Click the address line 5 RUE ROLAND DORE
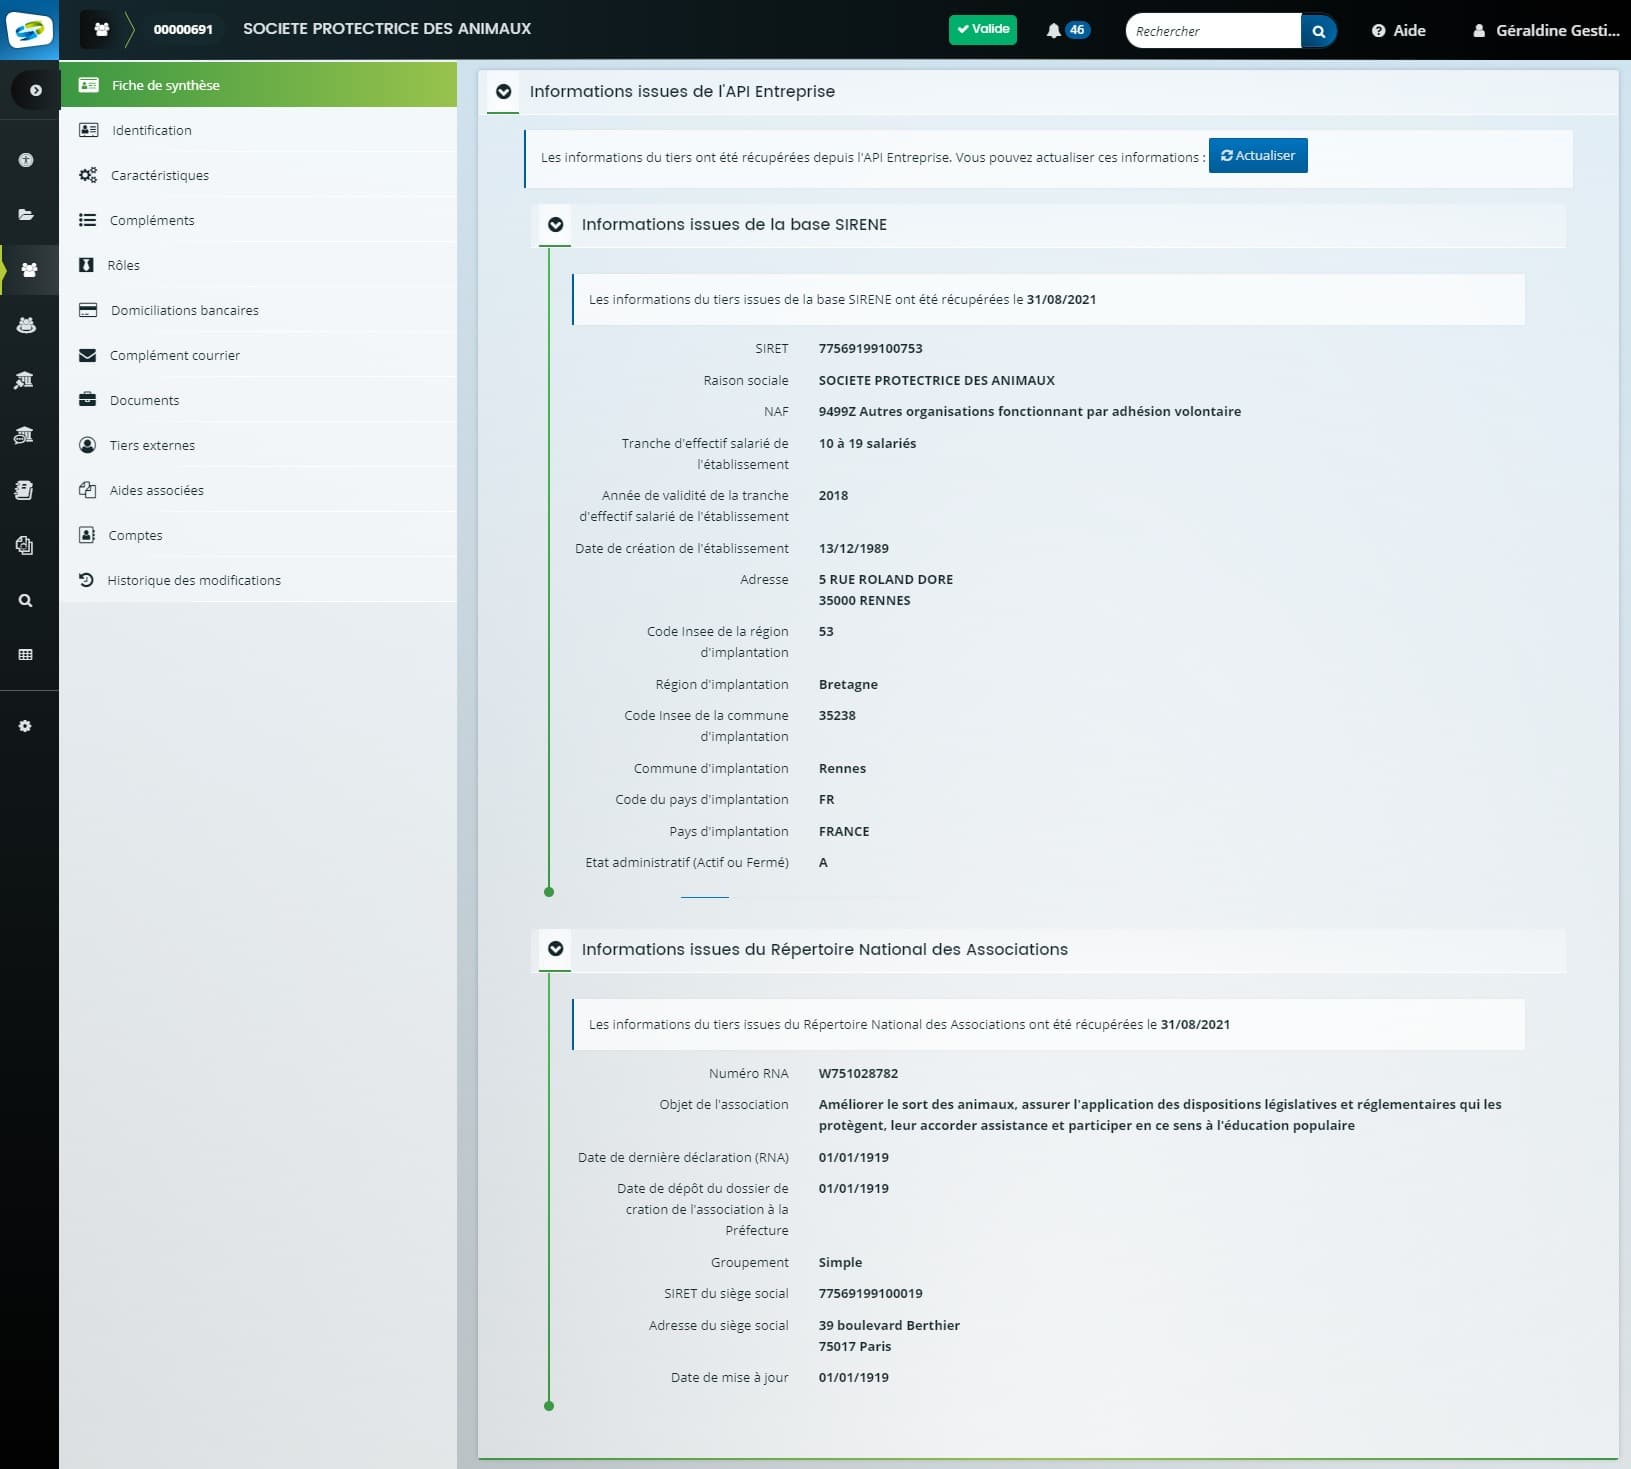The width and height of the screenshot is (1631, 1469). 886,580
